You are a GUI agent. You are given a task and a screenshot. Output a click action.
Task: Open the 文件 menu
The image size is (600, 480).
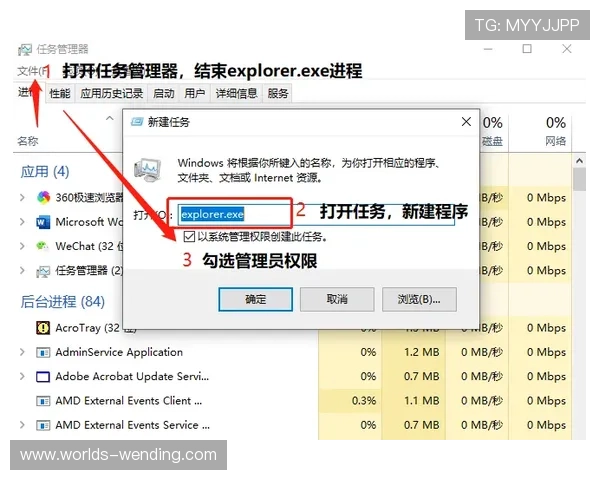pos(32,71)
